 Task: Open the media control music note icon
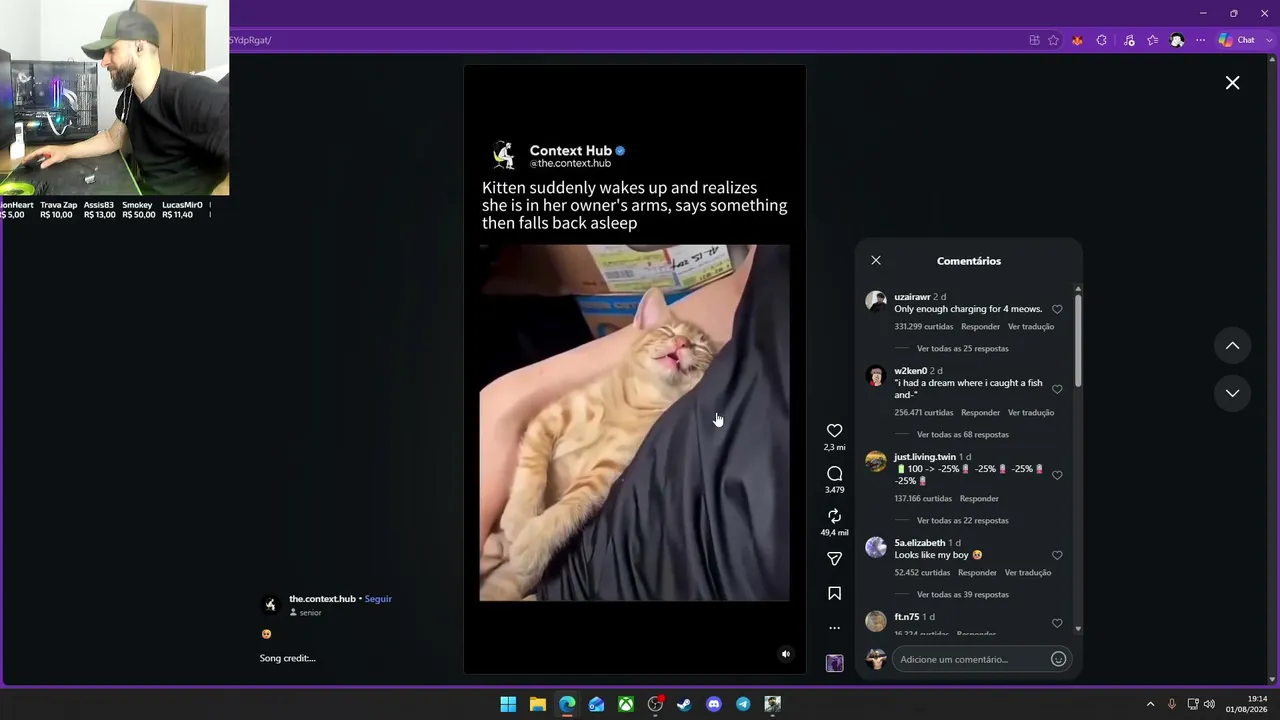coord(1129,40)
